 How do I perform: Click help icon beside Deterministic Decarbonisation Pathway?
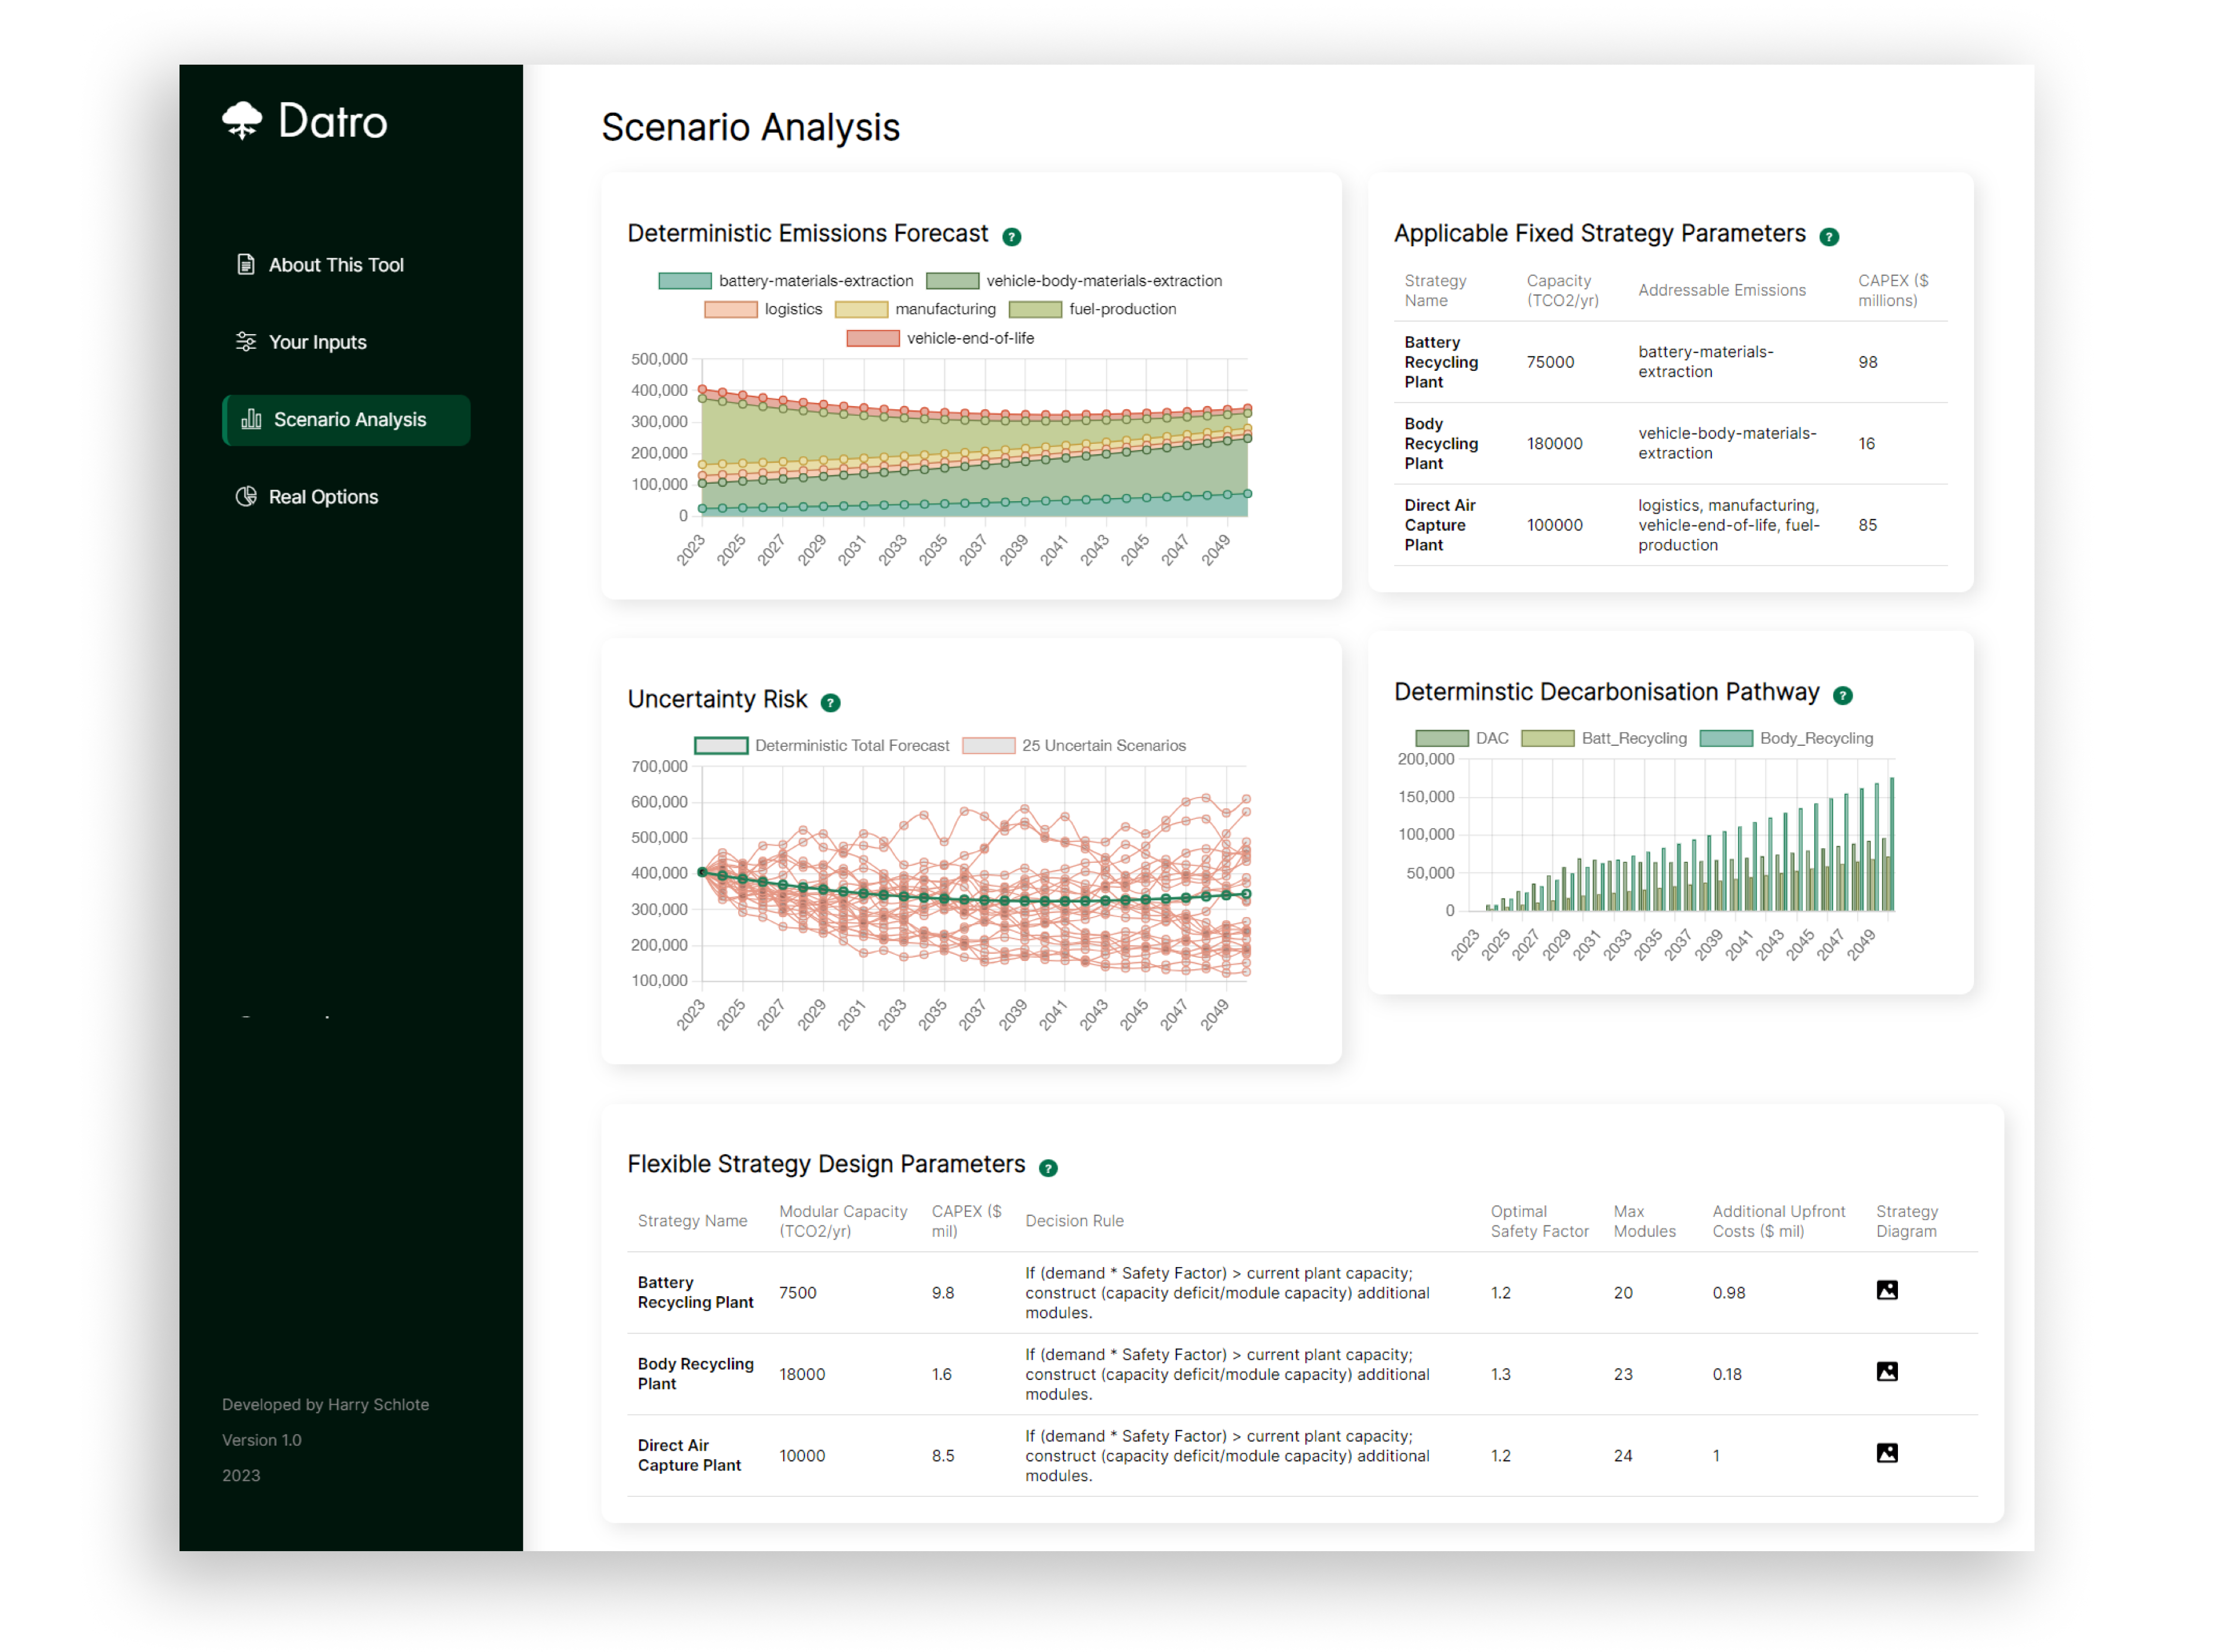[x=1842, y=696]
